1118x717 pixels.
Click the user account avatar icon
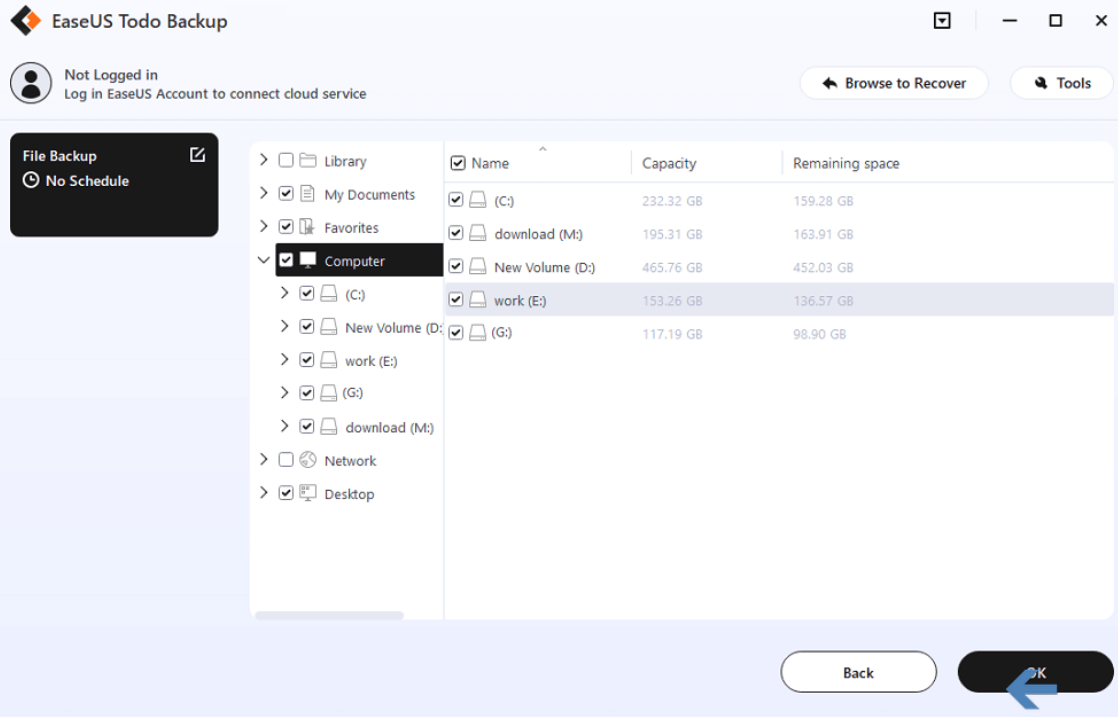[x=31, y=83]
